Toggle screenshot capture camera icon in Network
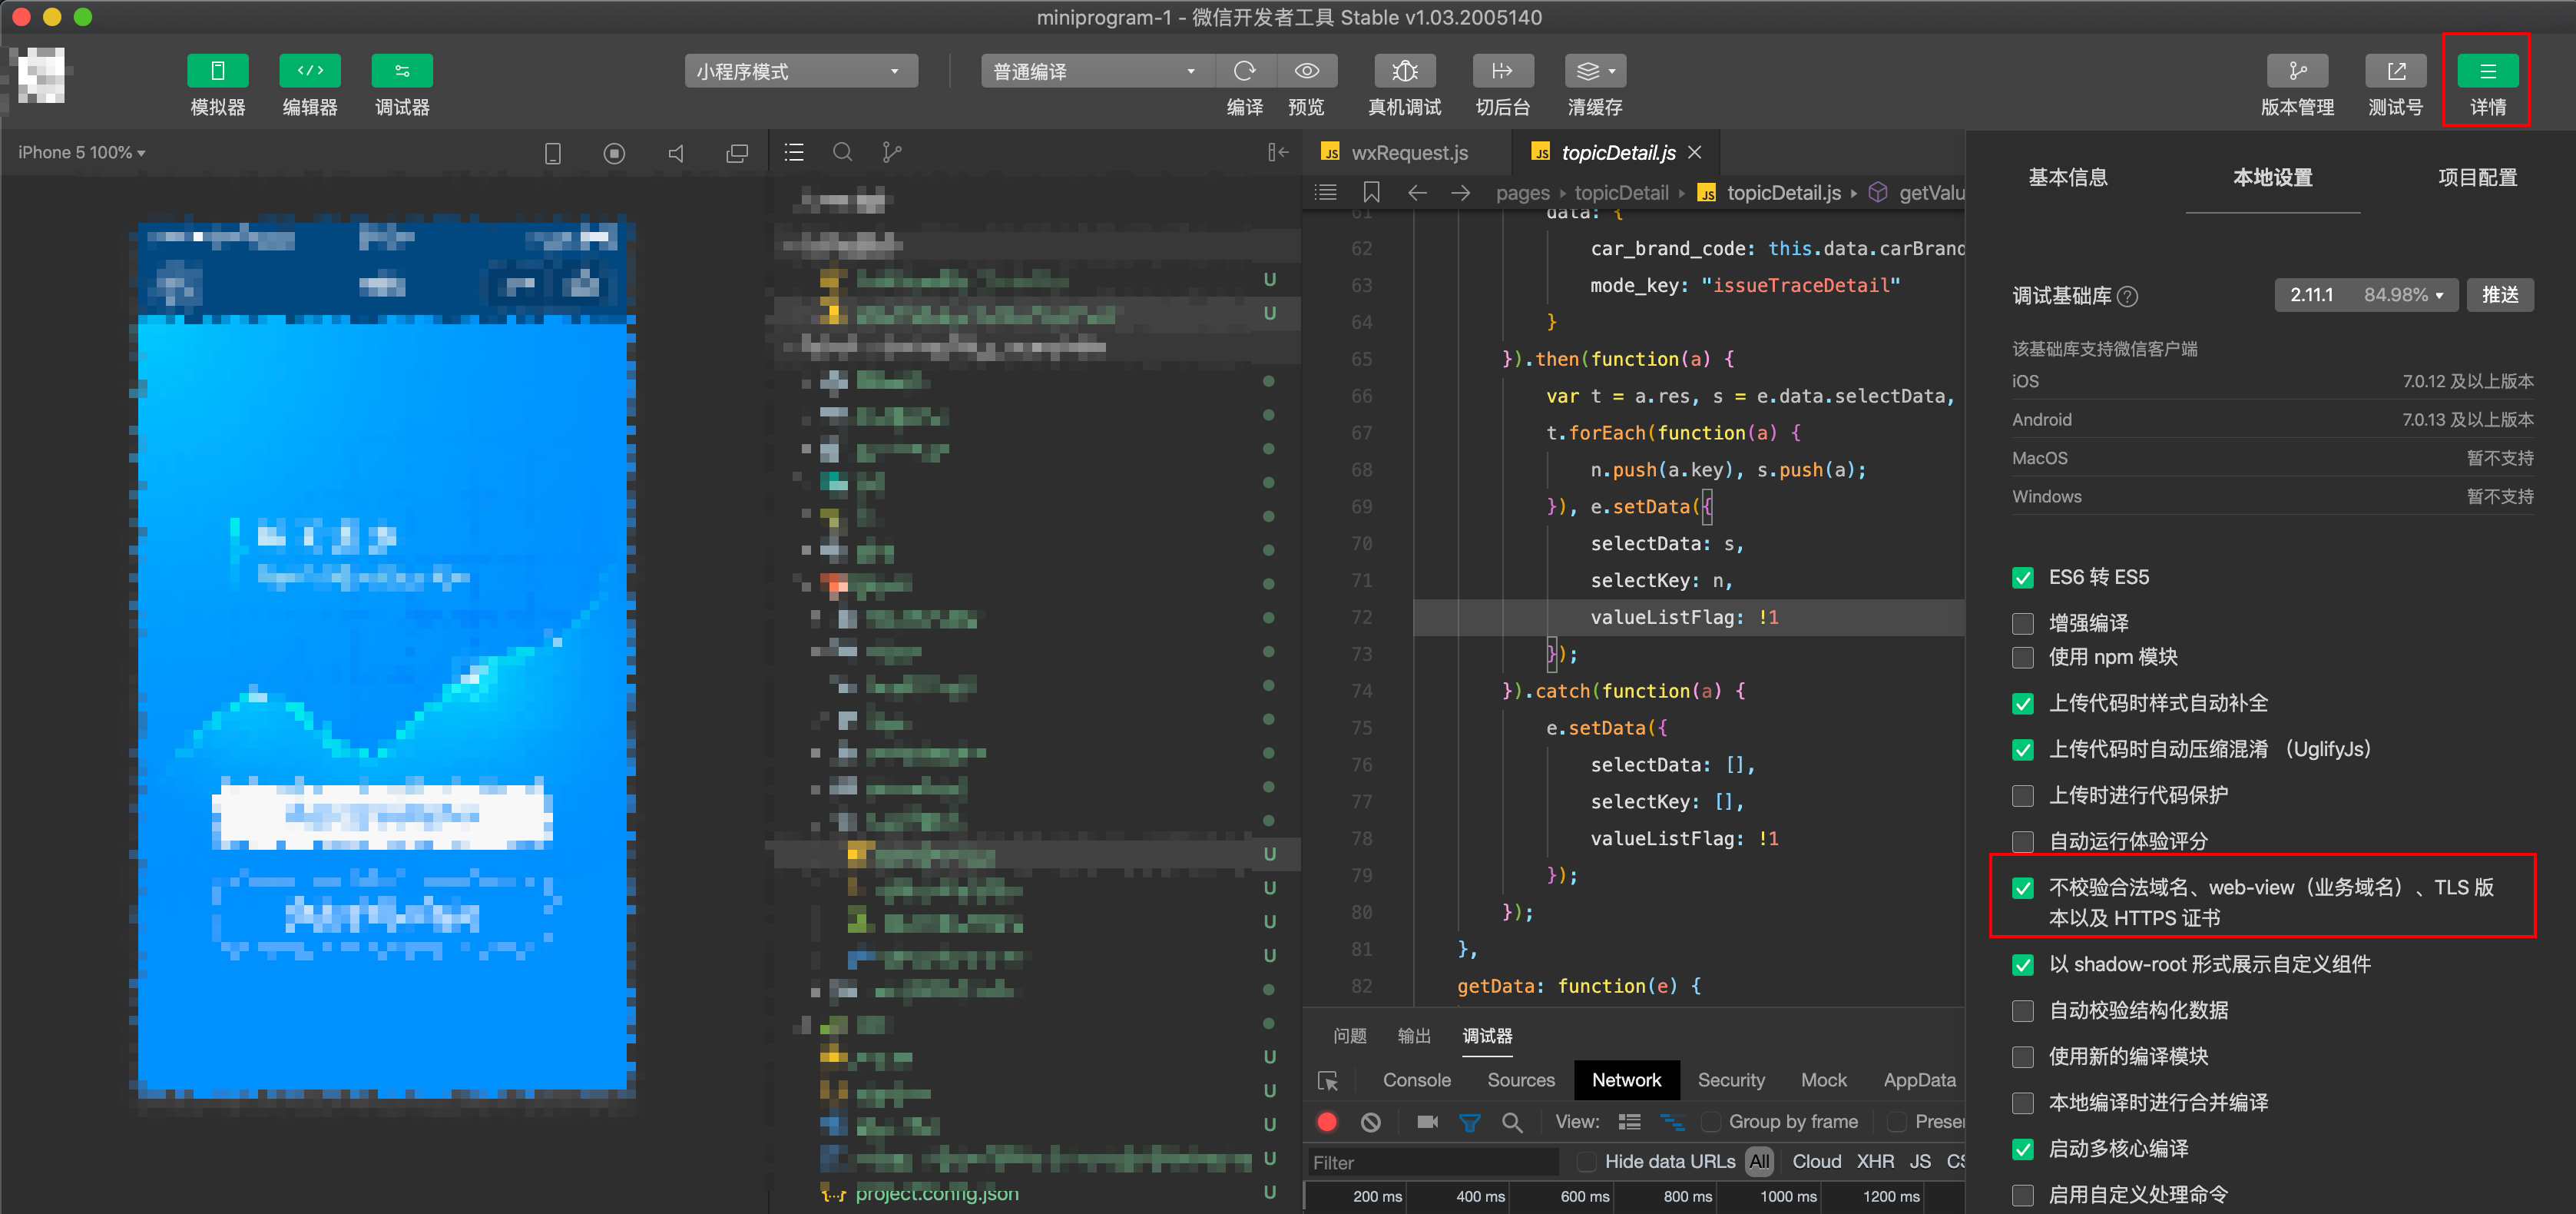This screenshot has width=2576, height=1214. (1427, 1122)
